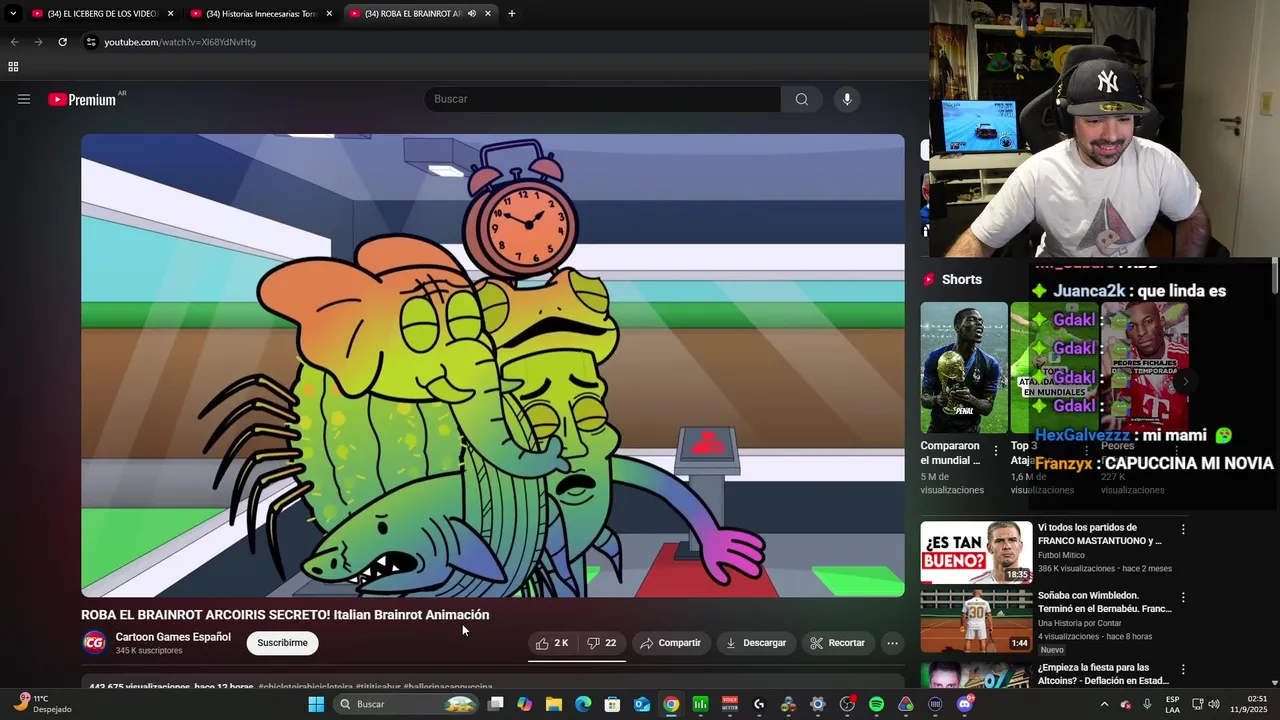Mute the tab via speaker icon

click(x=471, y=14)
